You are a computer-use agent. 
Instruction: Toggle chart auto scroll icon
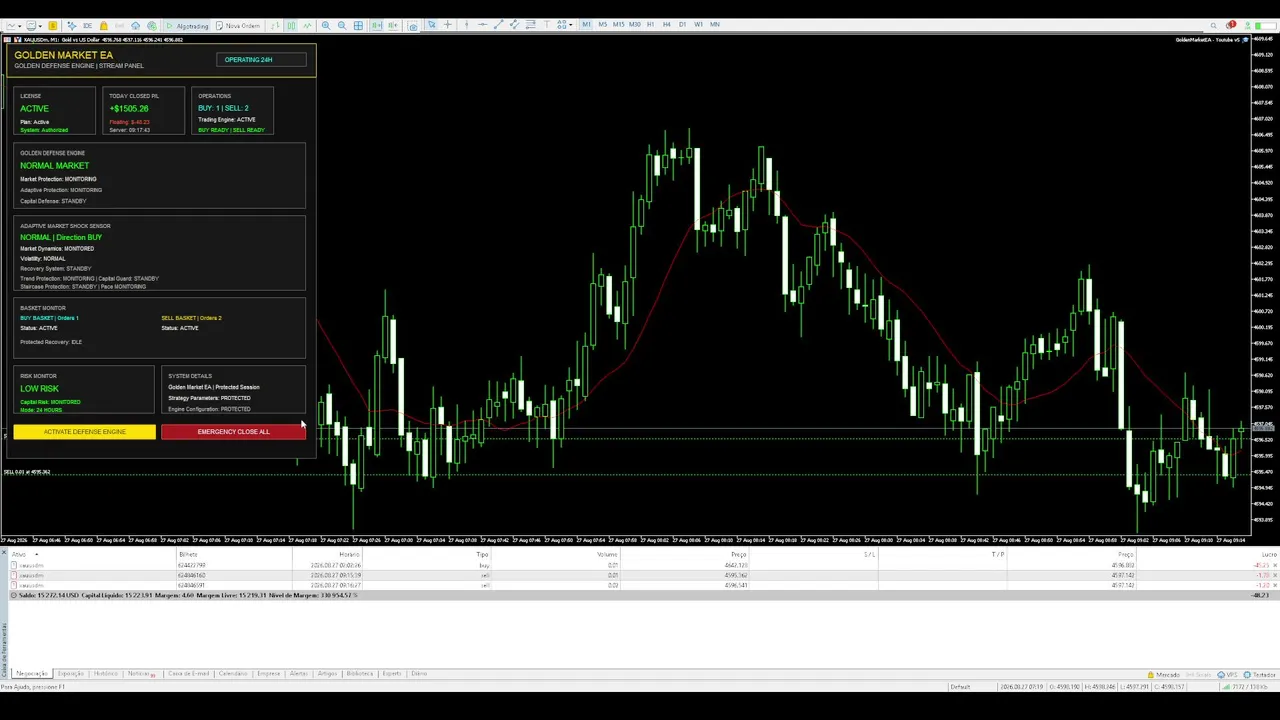click(x=377, y=25)
